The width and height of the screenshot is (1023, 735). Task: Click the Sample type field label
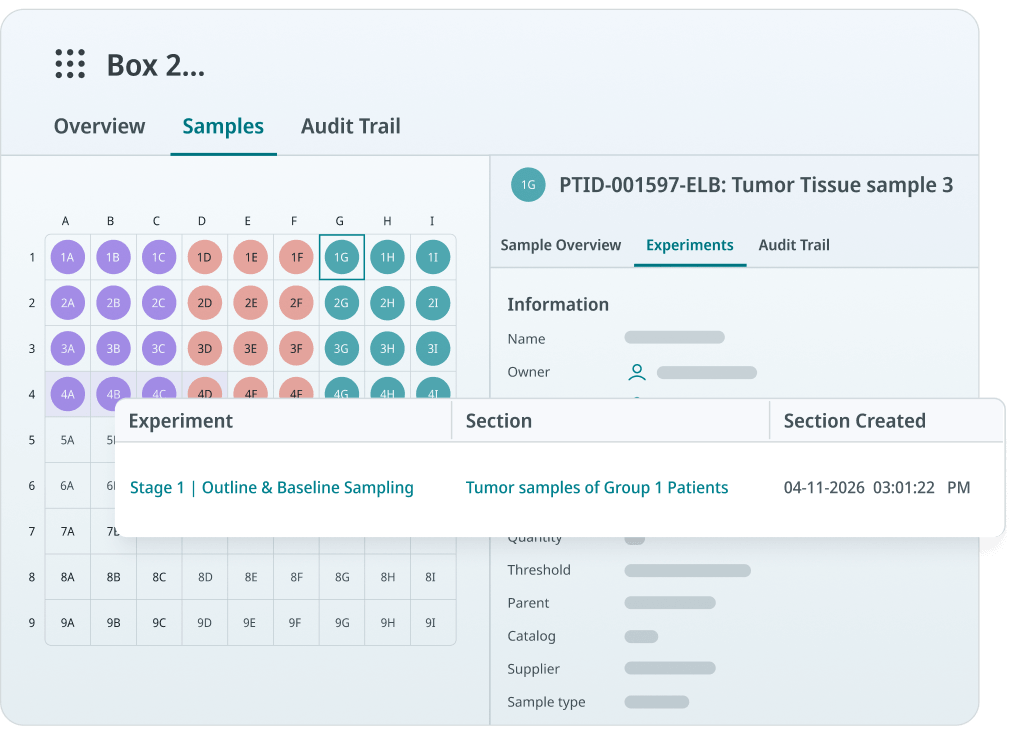pyautogui.click(x=546, y=702)
